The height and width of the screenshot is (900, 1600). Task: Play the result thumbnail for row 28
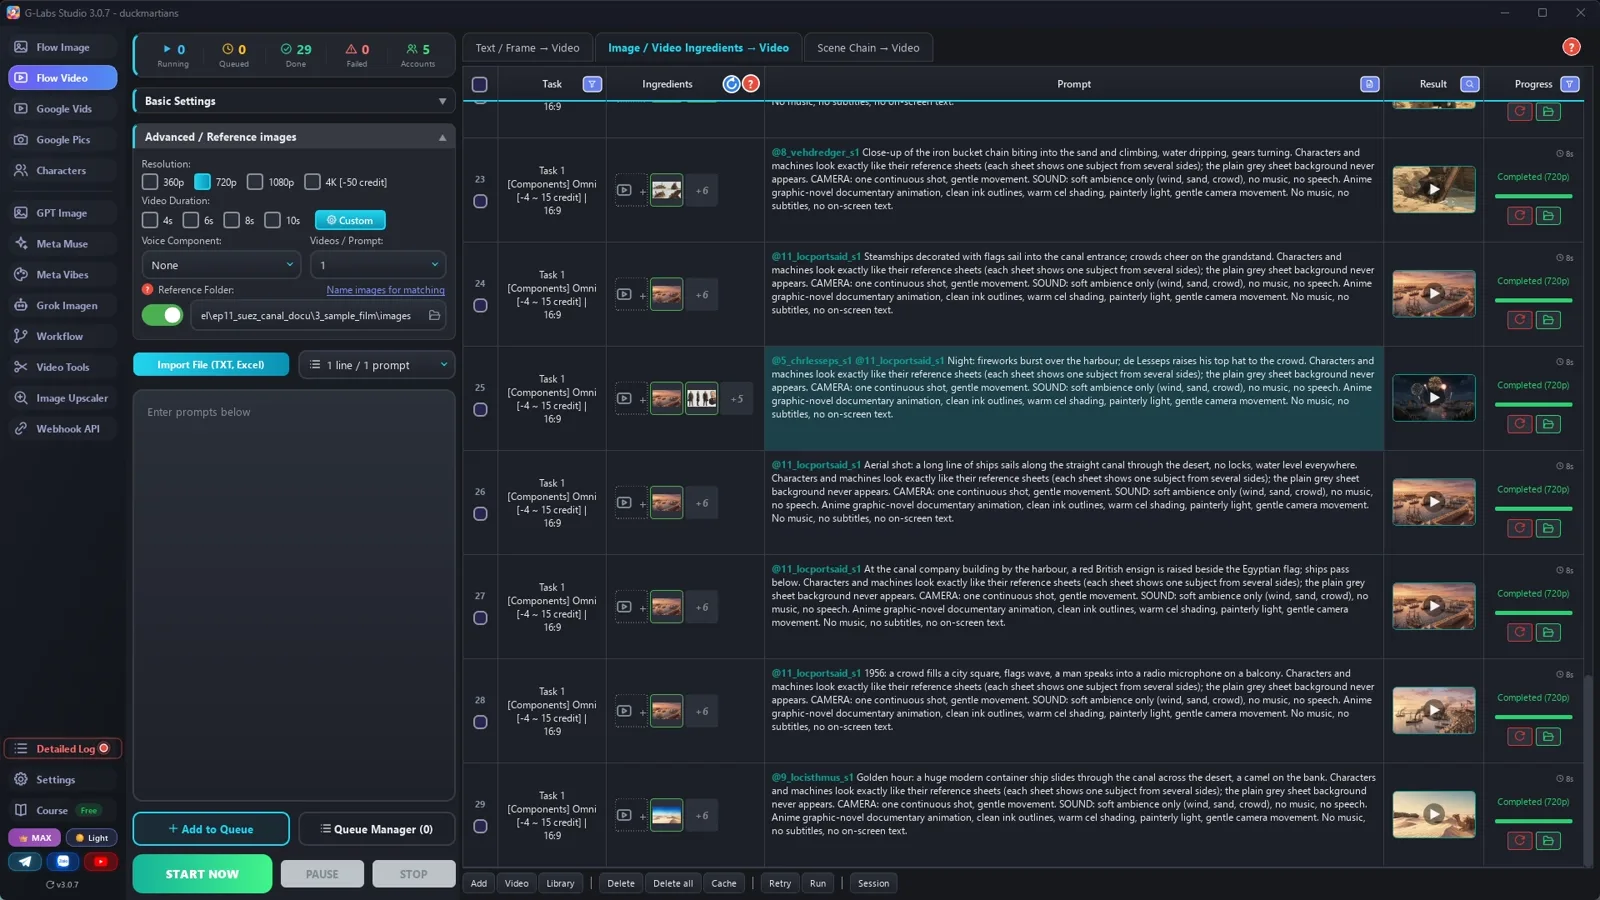point(1434,711)
